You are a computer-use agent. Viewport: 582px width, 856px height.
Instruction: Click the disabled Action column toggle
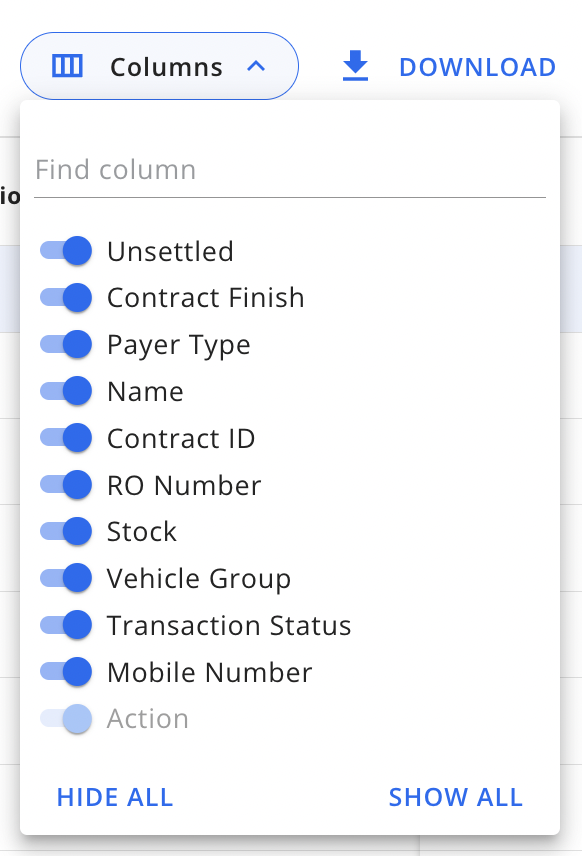(66, 719)
